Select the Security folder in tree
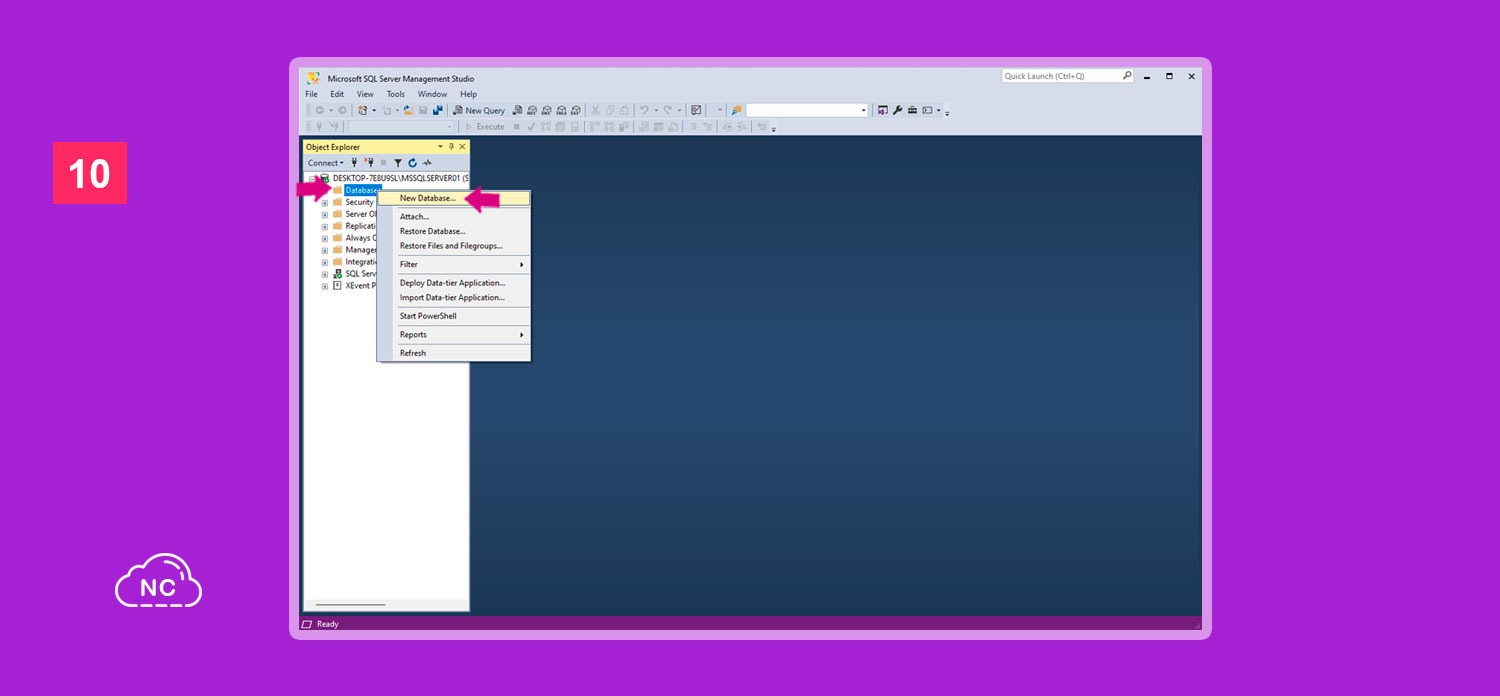This screenshot has width=1500, height=696. [359, 202]
